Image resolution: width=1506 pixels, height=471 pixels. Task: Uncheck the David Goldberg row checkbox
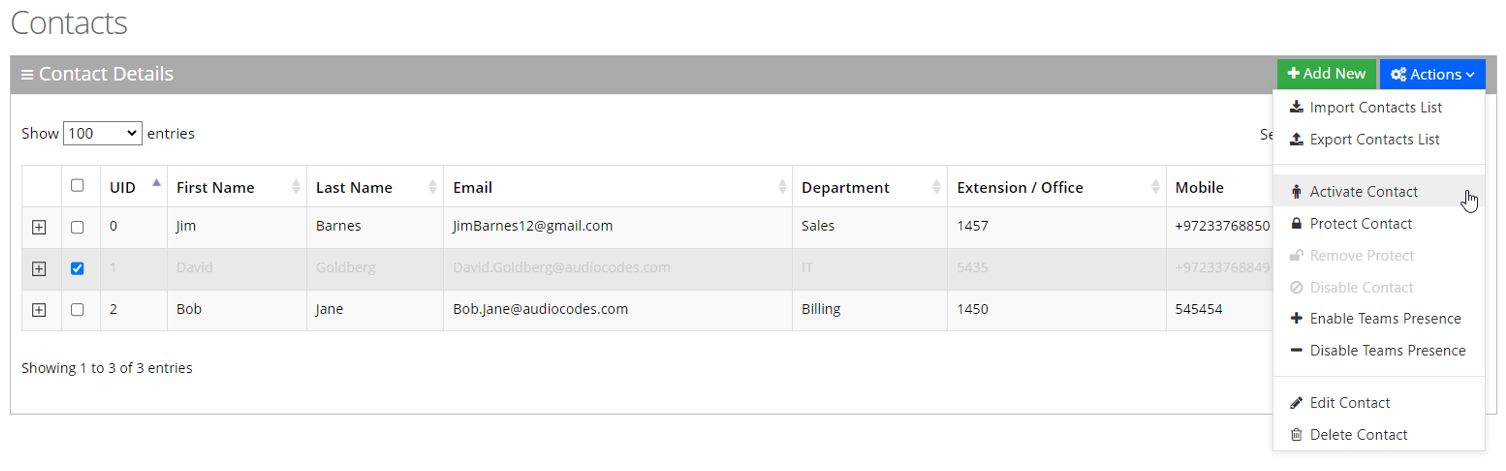(x=77, y=268)
